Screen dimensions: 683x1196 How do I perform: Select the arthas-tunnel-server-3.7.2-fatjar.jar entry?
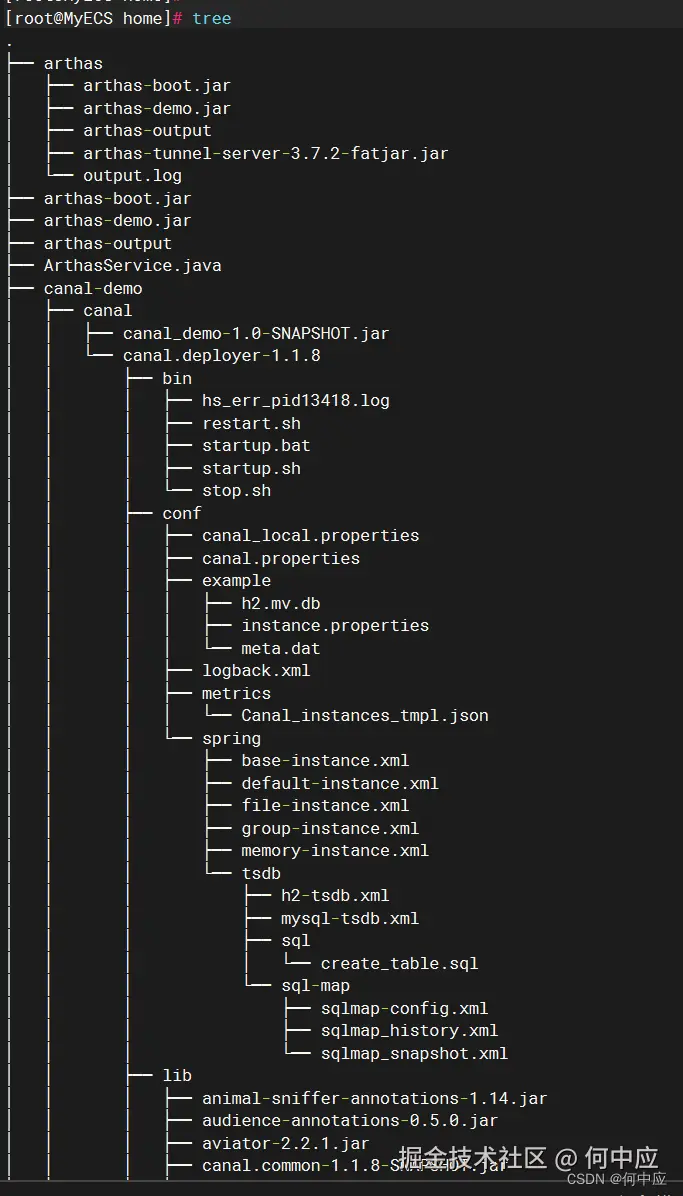tap(265, 153)
